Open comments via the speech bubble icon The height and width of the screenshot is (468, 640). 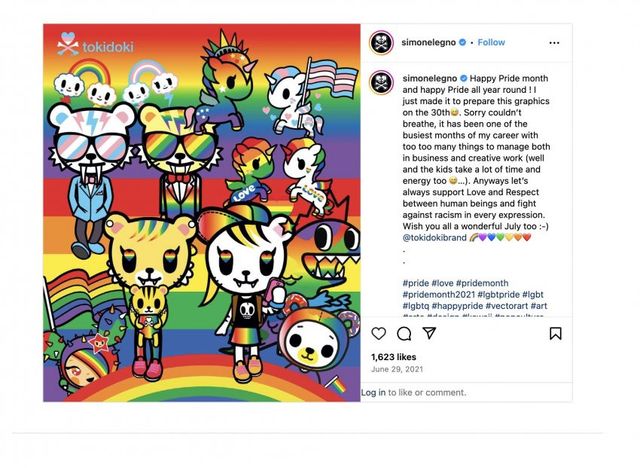point(404,333)
